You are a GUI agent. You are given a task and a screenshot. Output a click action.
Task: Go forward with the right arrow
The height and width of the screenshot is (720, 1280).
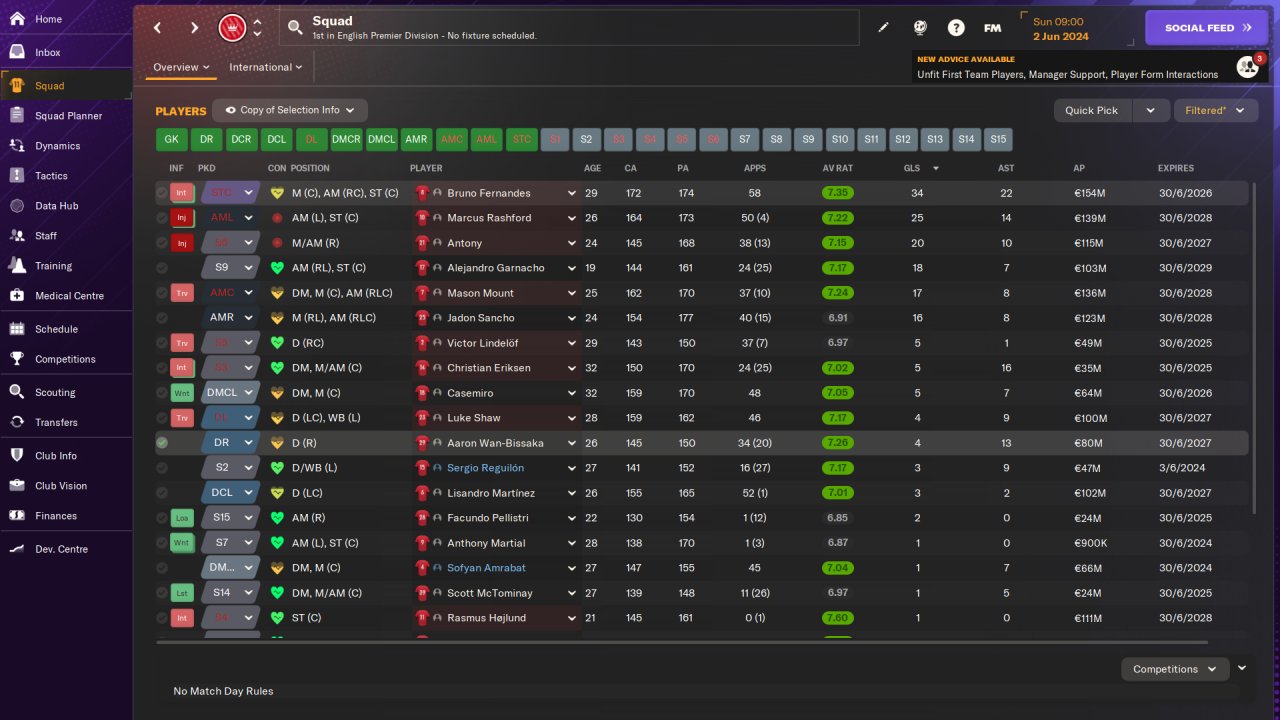point(194,28)
